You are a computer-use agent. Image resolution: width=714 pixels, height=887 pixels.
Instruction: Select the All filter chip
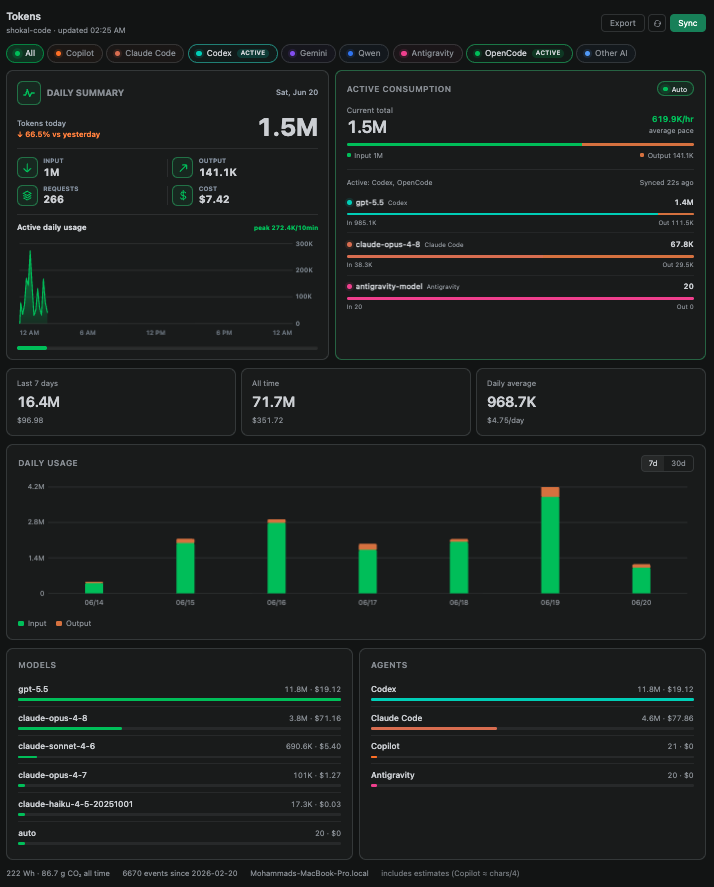click(25, 53)
